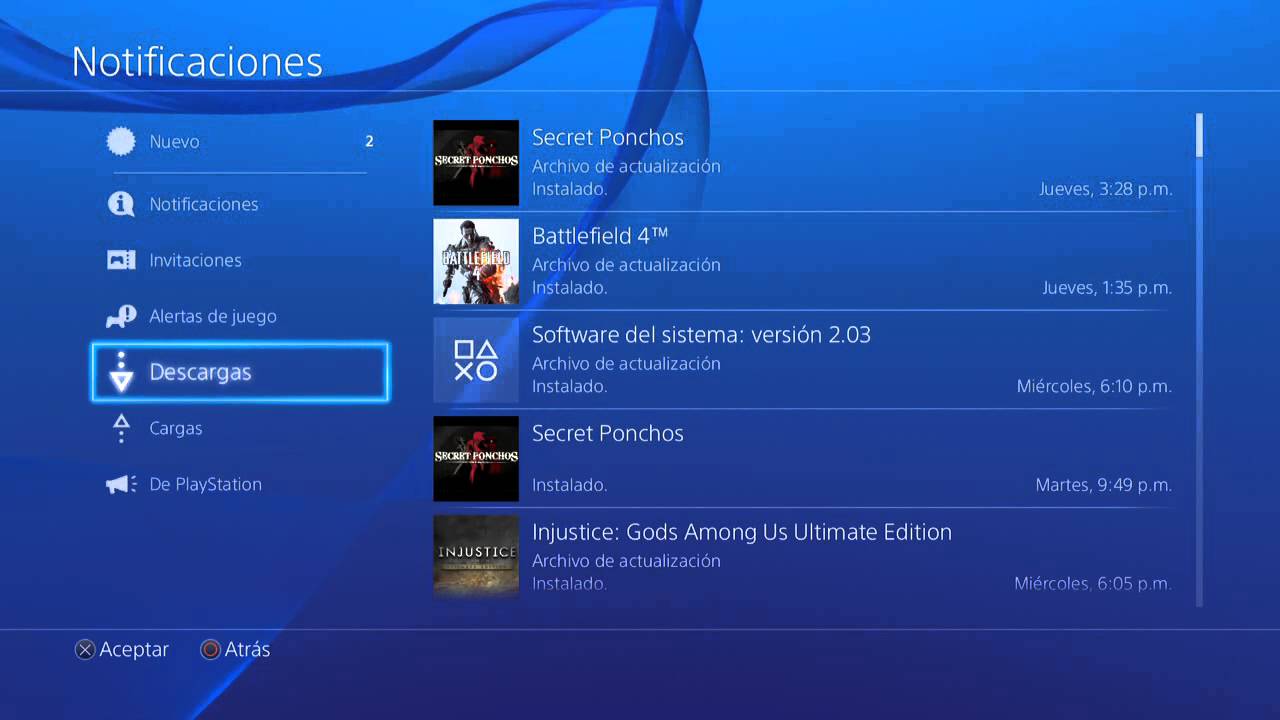Click the Notificaciones info bubble icon
Screen dimensions: 1280x720
coord(121,204)
